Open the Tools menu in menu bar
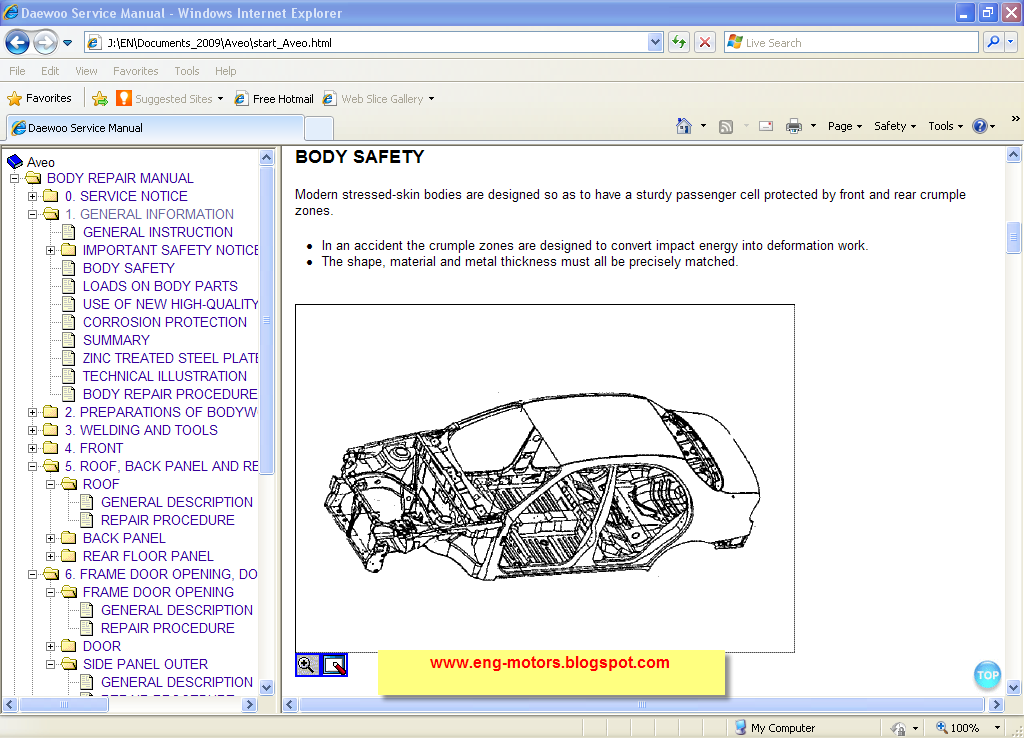1024x738 pixels. pos(187,71)
